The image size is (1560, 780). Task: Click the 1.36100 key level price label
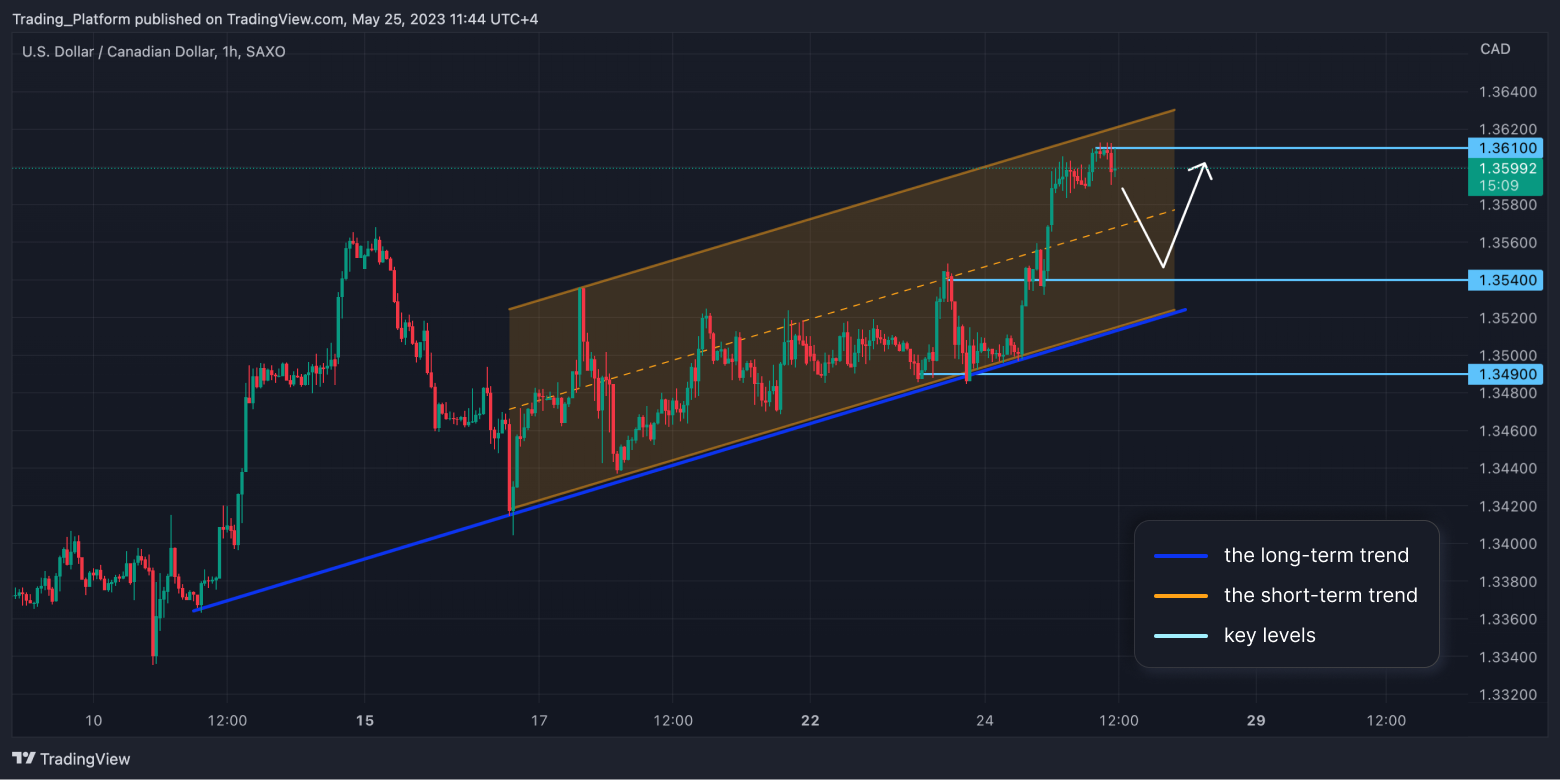[1505, 148]
